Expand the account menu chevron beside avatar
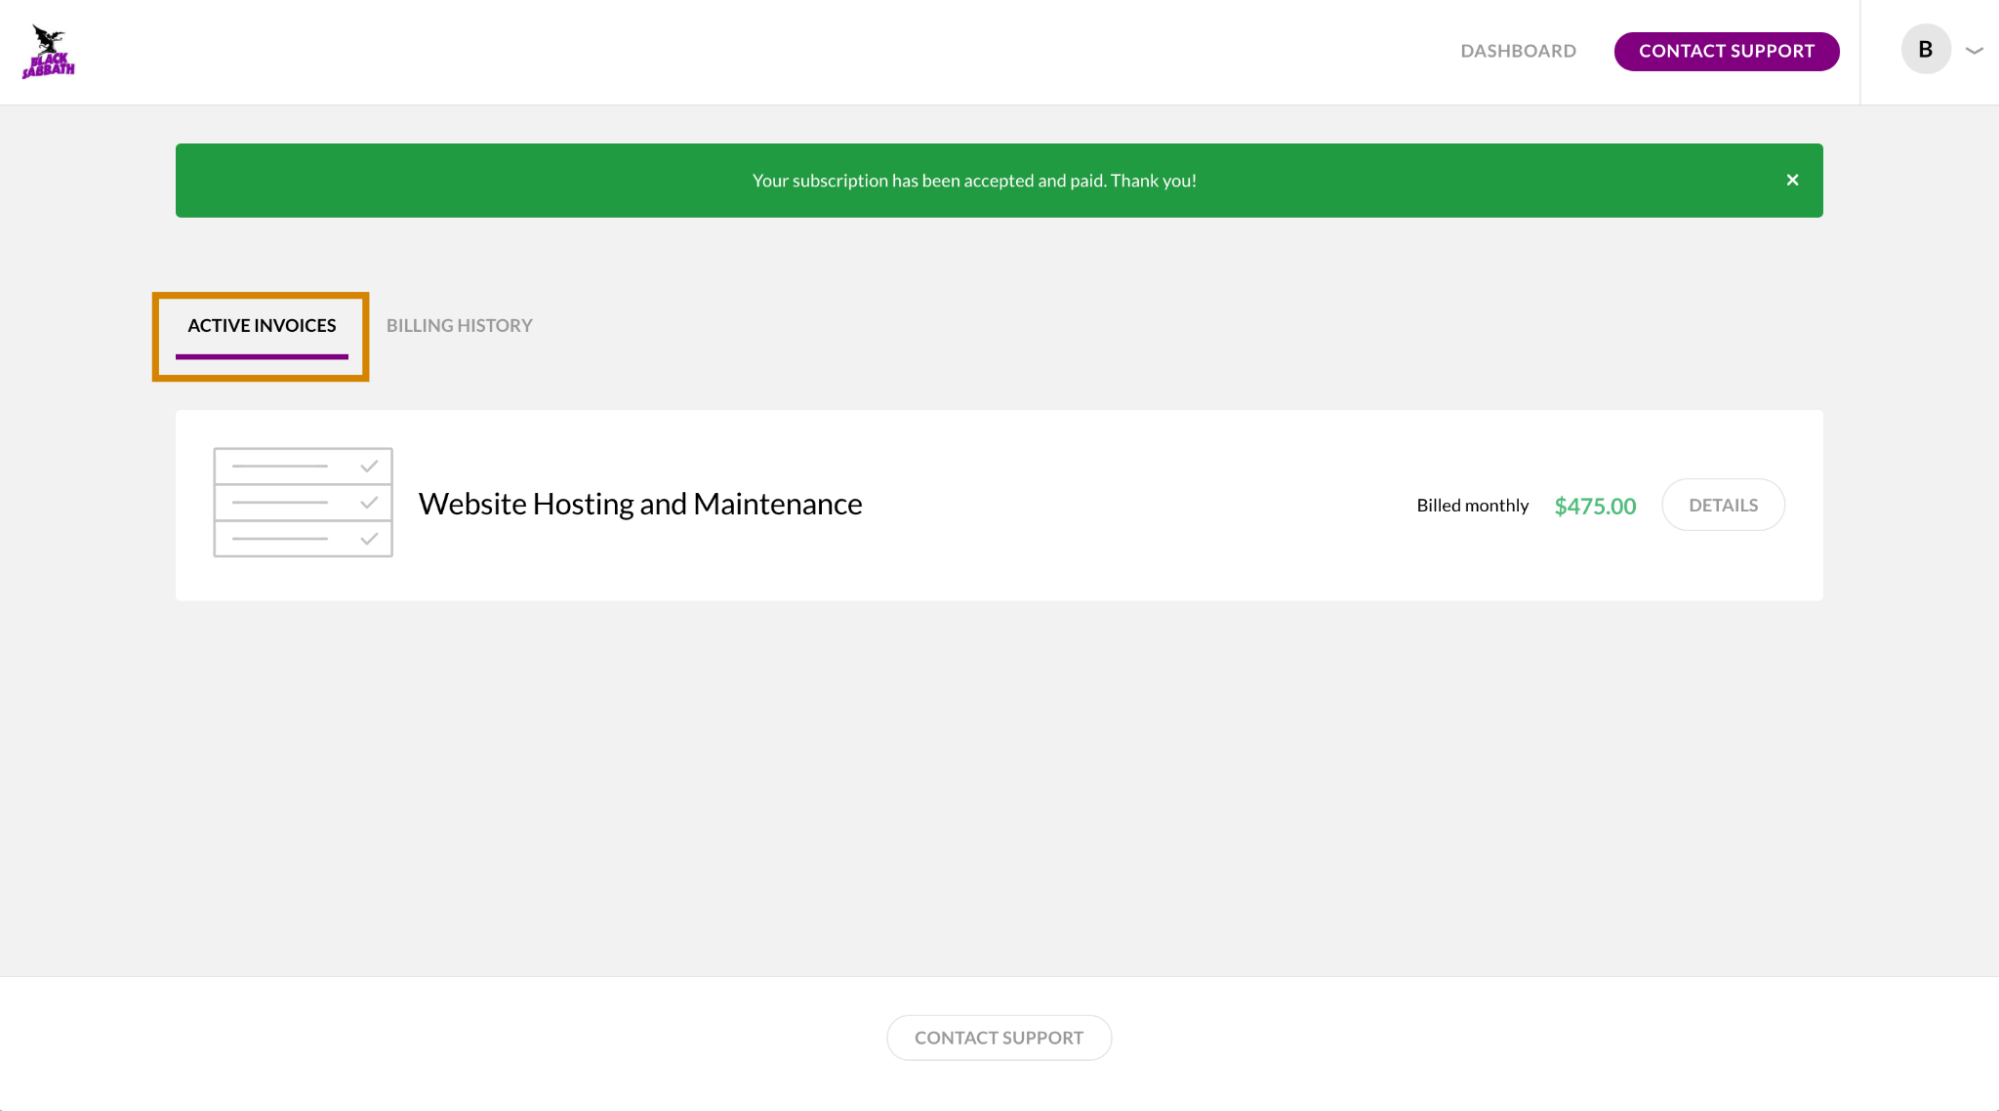 (1974, 50)
